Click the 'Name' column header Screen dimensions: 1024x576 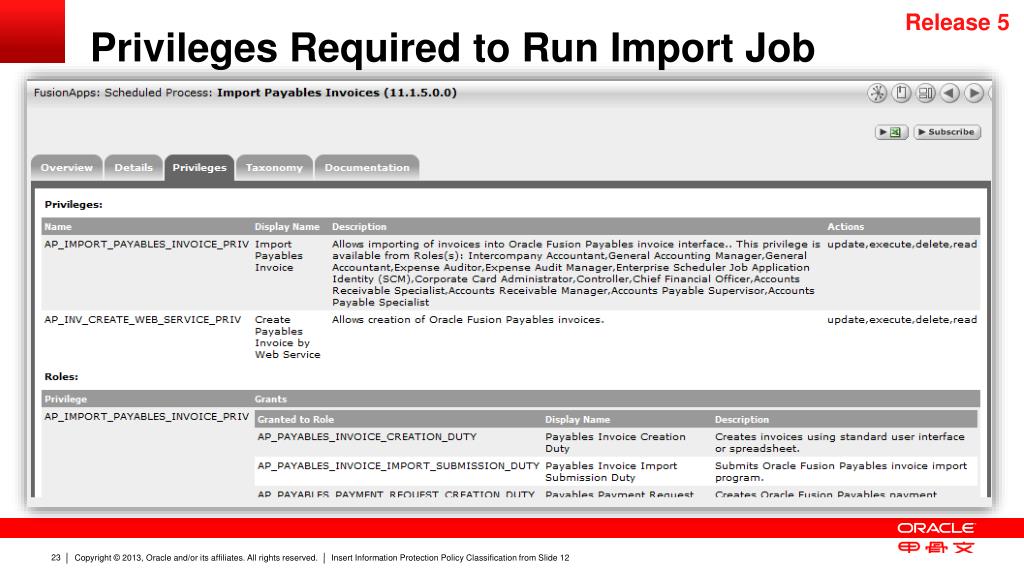click(58, 227)
